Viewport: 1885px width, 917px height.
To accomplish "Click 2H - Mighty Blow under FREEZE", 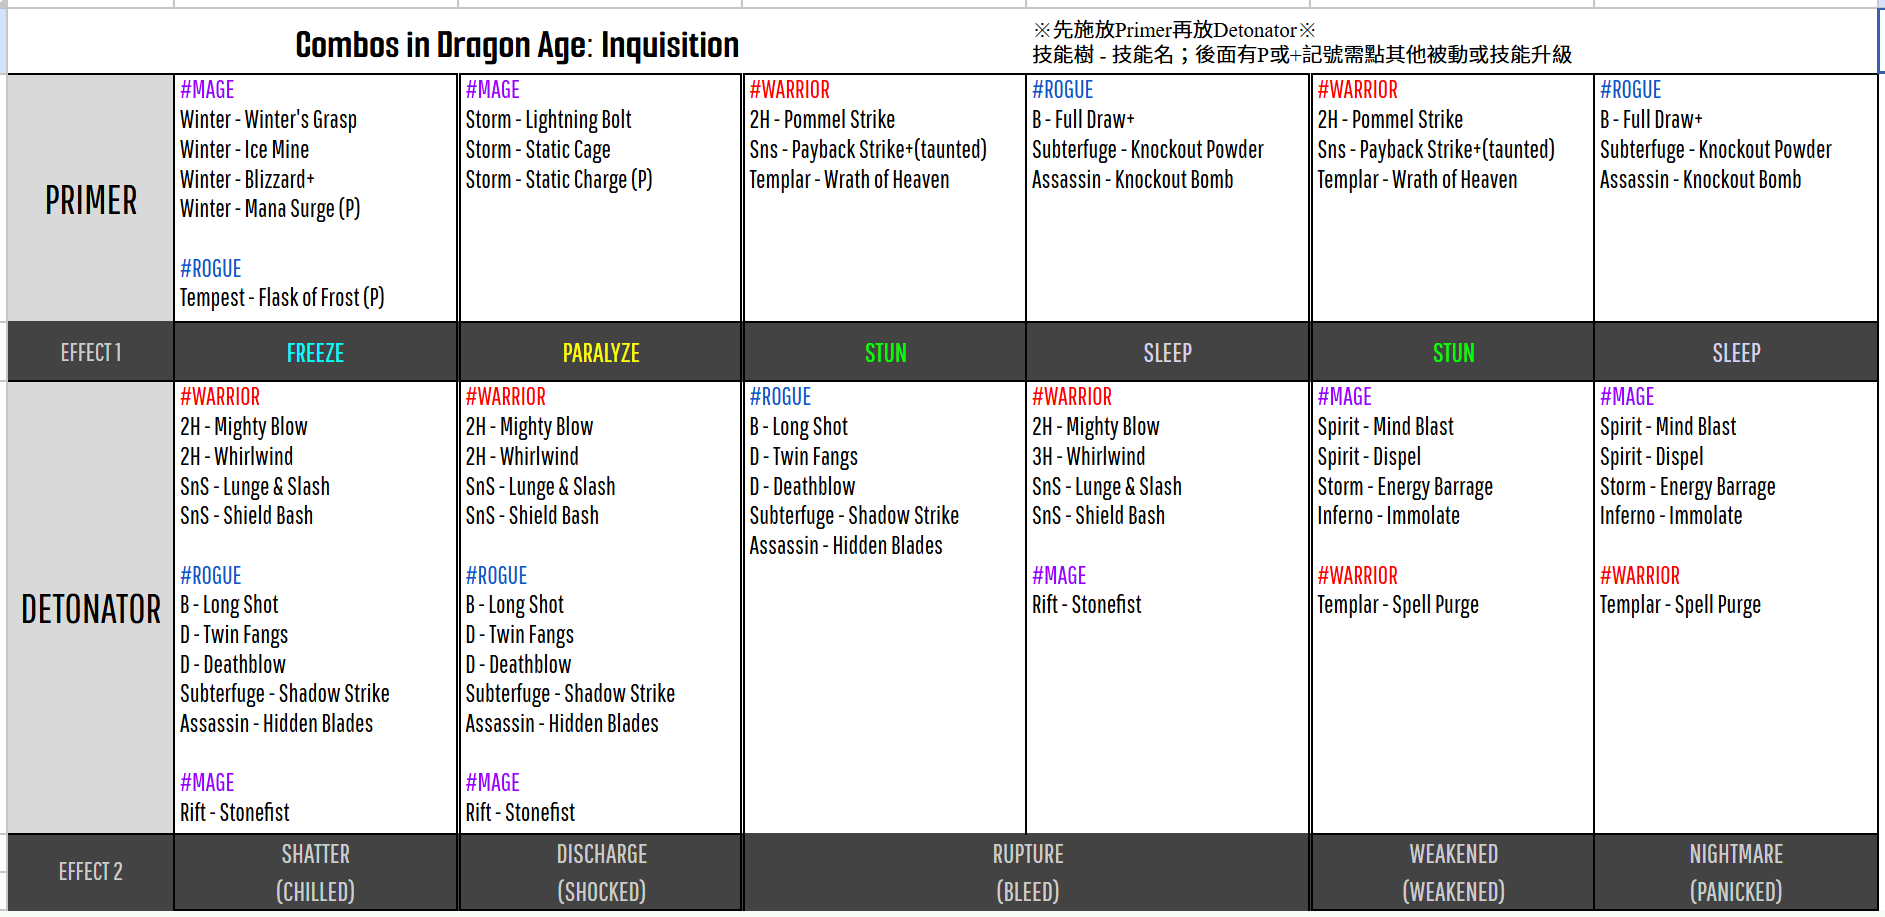I will pyautogui.click(x=243, y=427).
